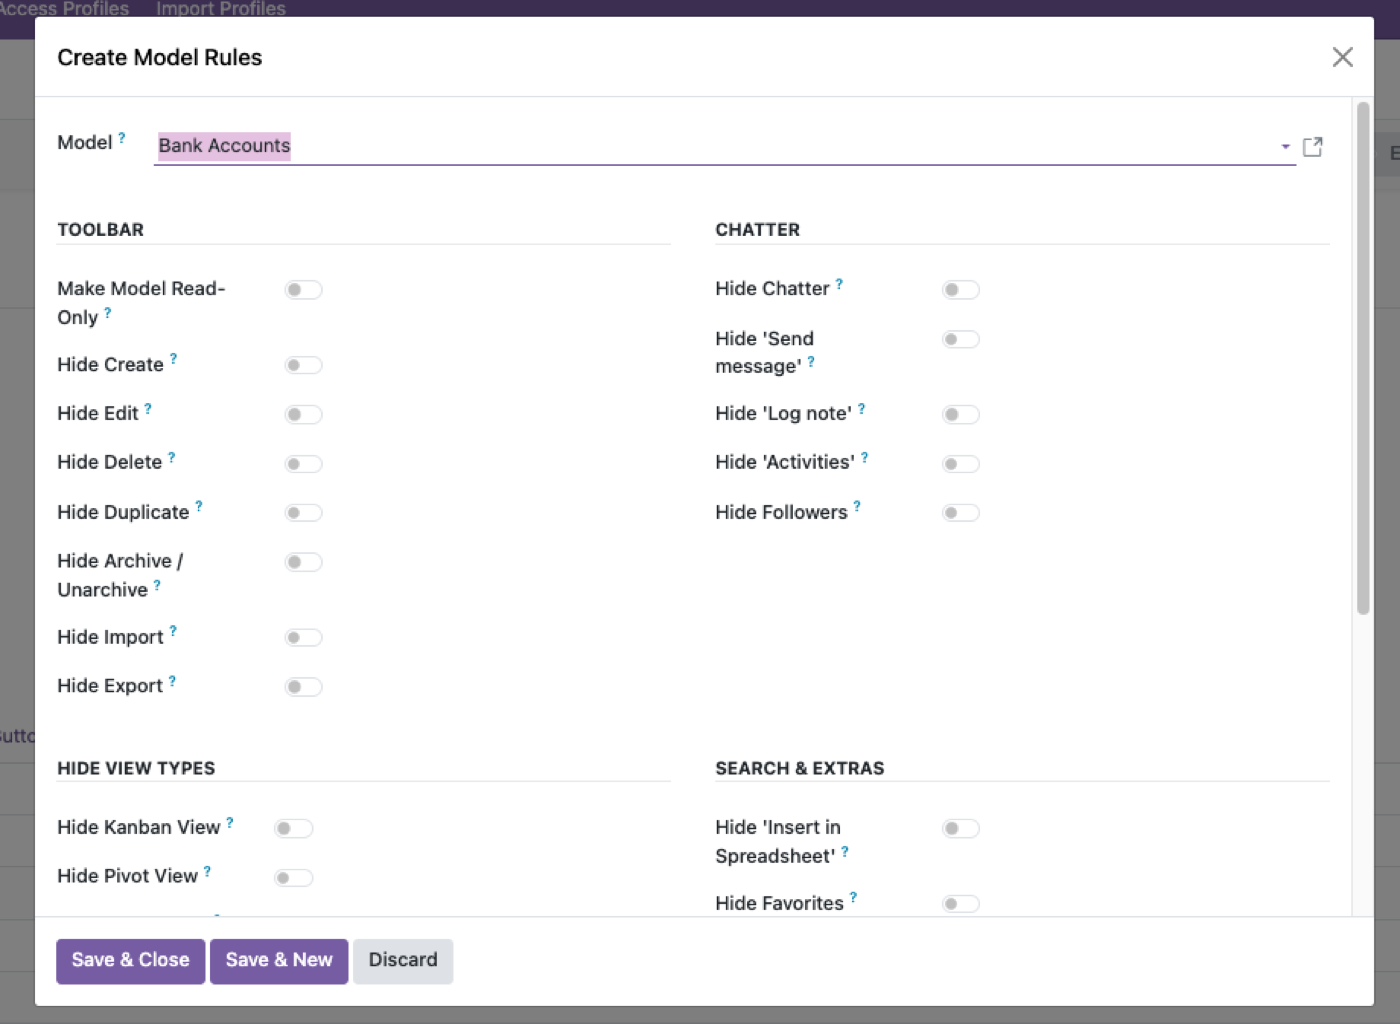Show help tooltip for Hide Delete

click(171, 458)
